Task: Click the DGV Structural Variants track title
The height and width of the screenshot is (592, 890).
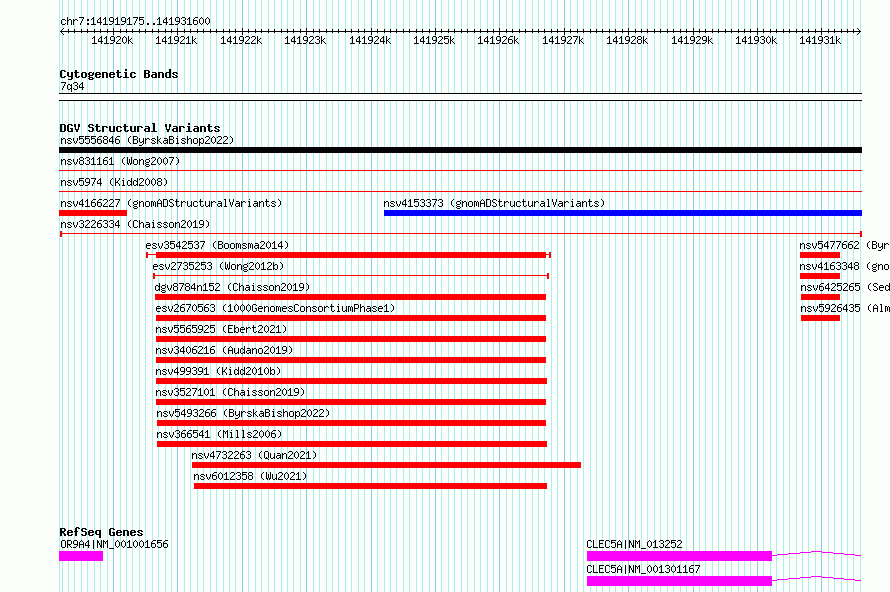Action: pos(140,128)
